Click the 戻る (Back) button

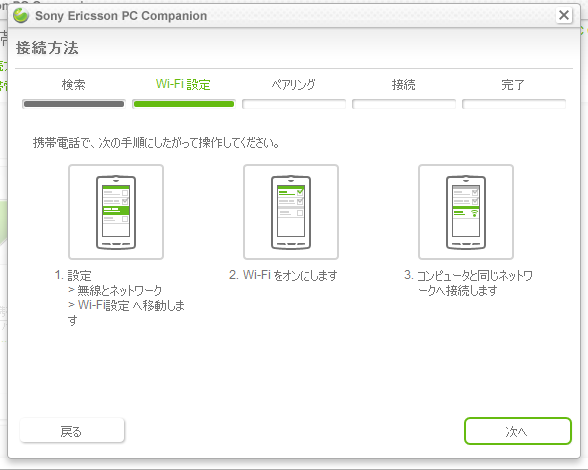pos(72,431)
